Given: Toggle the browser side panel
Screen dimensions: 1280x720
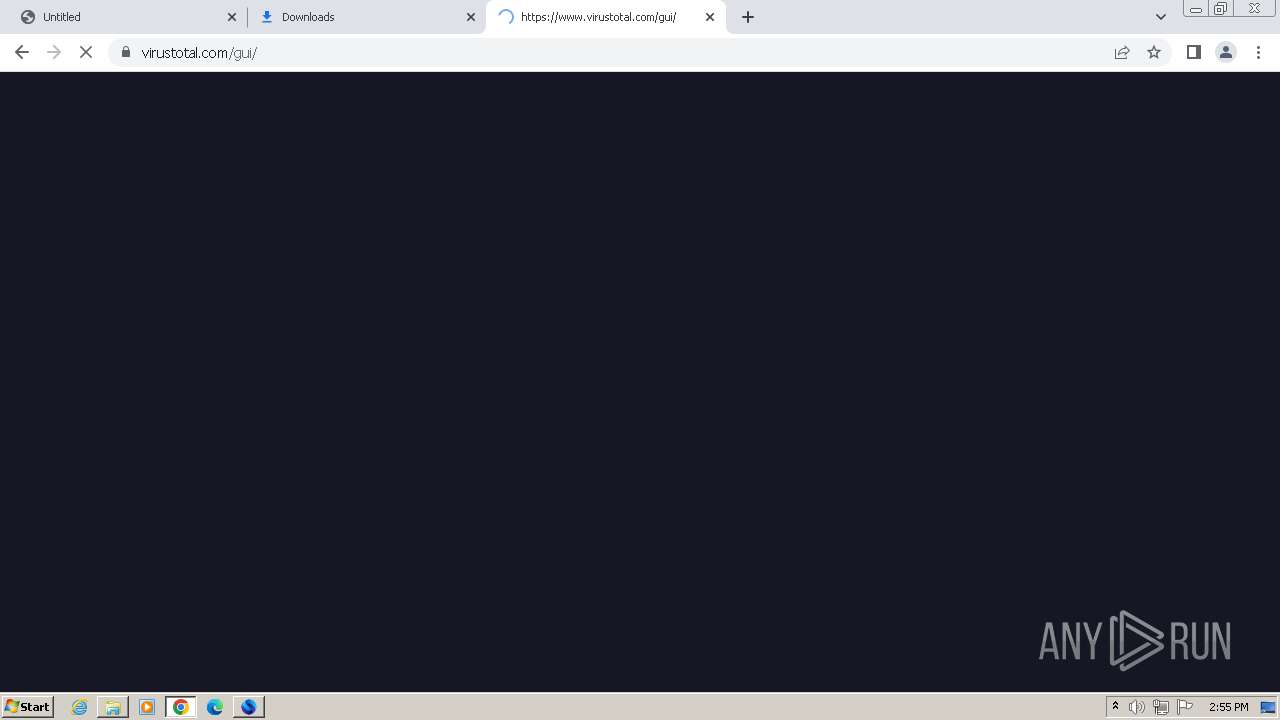Looking at the screenshot, I should pos(1193,52).
